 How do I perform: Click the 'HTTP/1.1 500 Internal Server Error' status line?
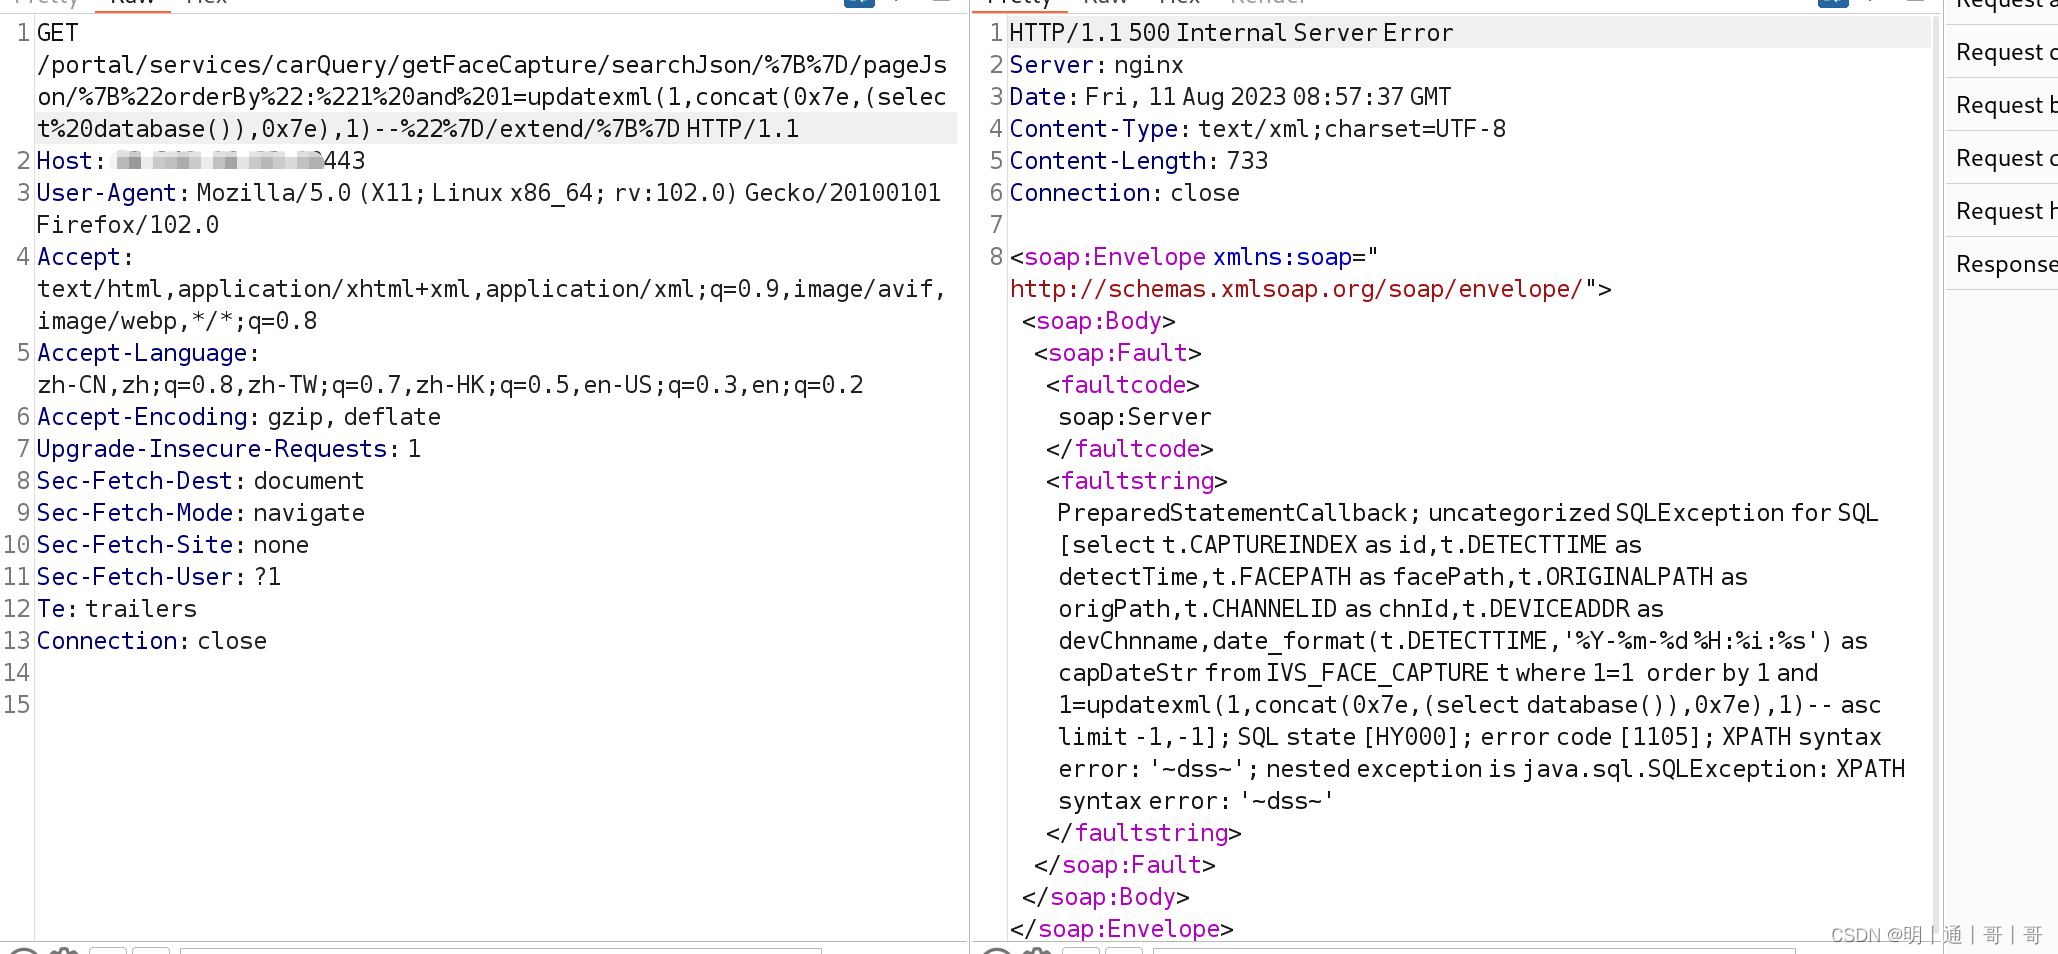(1231, 33)
